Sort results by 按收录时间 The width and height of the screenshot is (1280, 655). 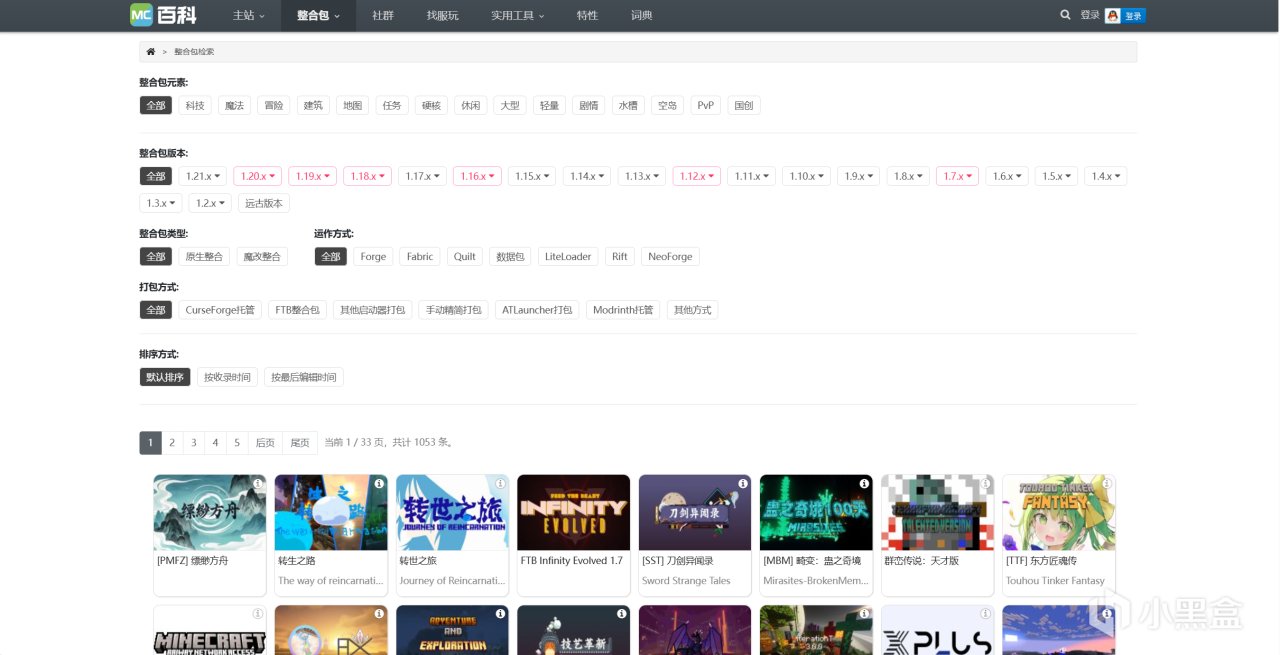(227, 377)
